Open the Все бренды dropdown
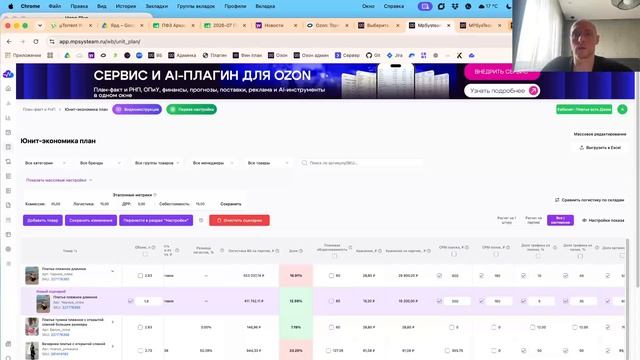 point(100,163)
